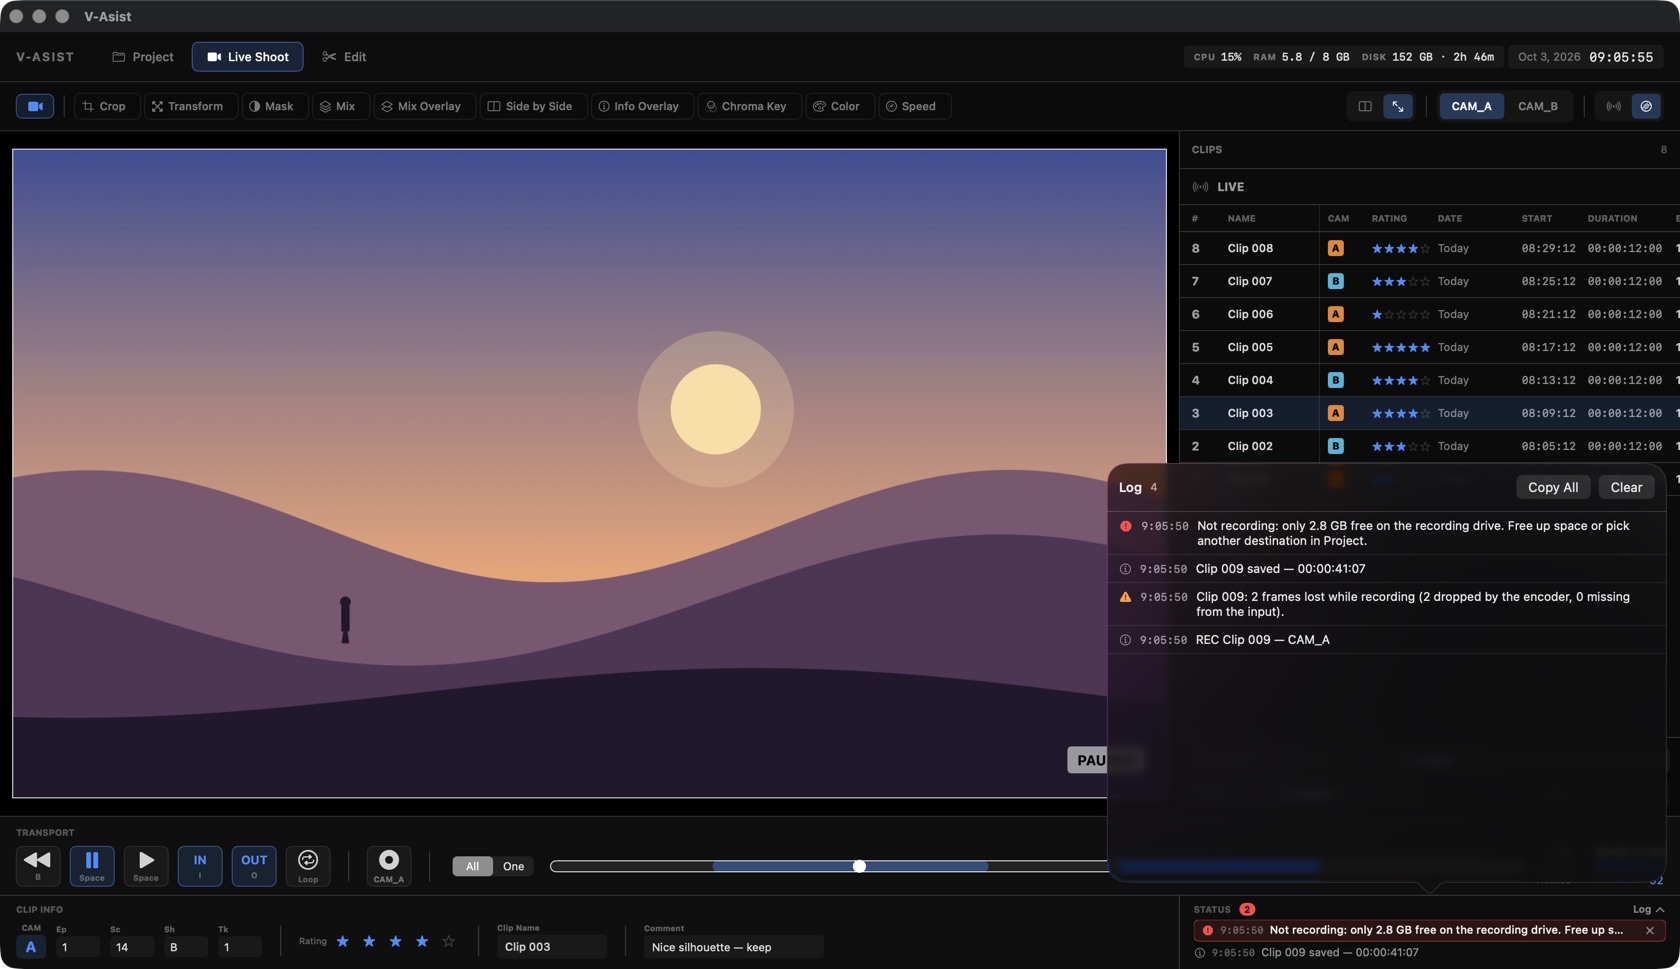Select the All playback mode
Viewport: 1680px width, 969px height.
click(x=472, y=866)
